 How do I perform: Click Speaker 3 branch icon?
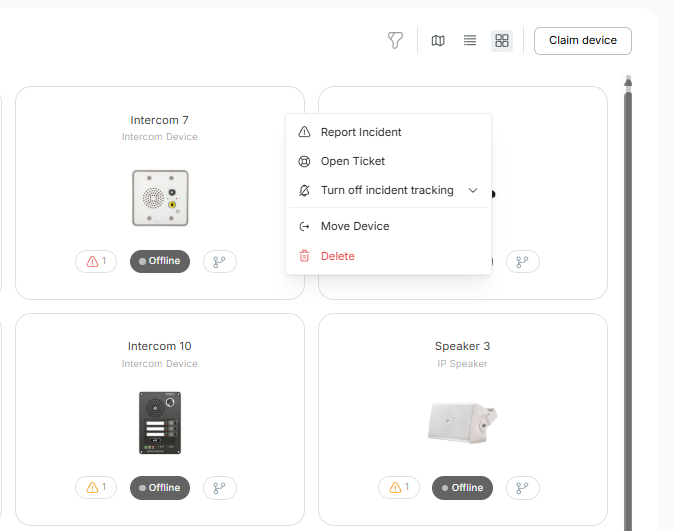(x=522, y=488)
